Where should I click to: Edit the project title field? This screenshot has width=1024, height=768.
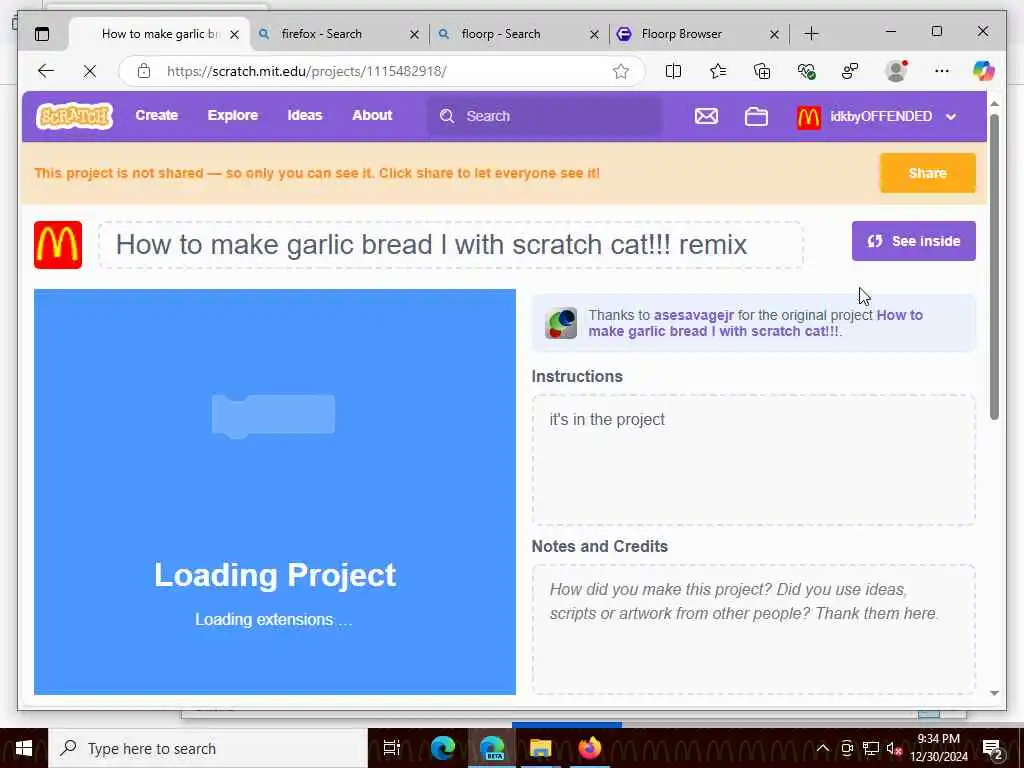coord(451,245)
